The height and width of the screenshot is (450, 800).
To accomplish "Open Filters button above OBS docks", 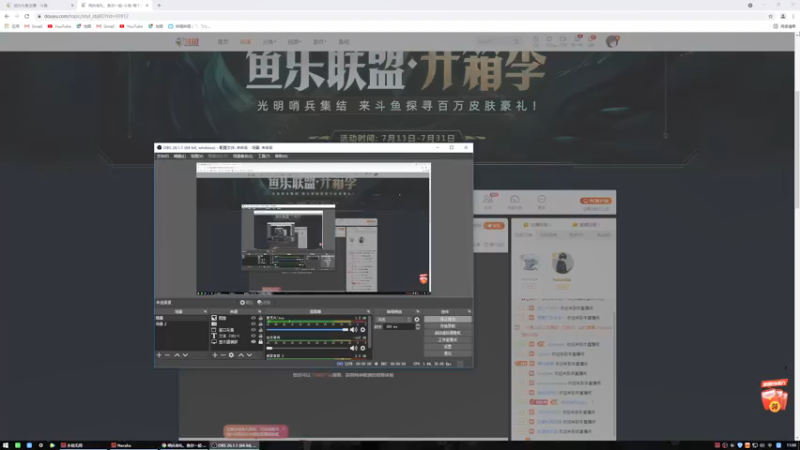I will 264,303.
